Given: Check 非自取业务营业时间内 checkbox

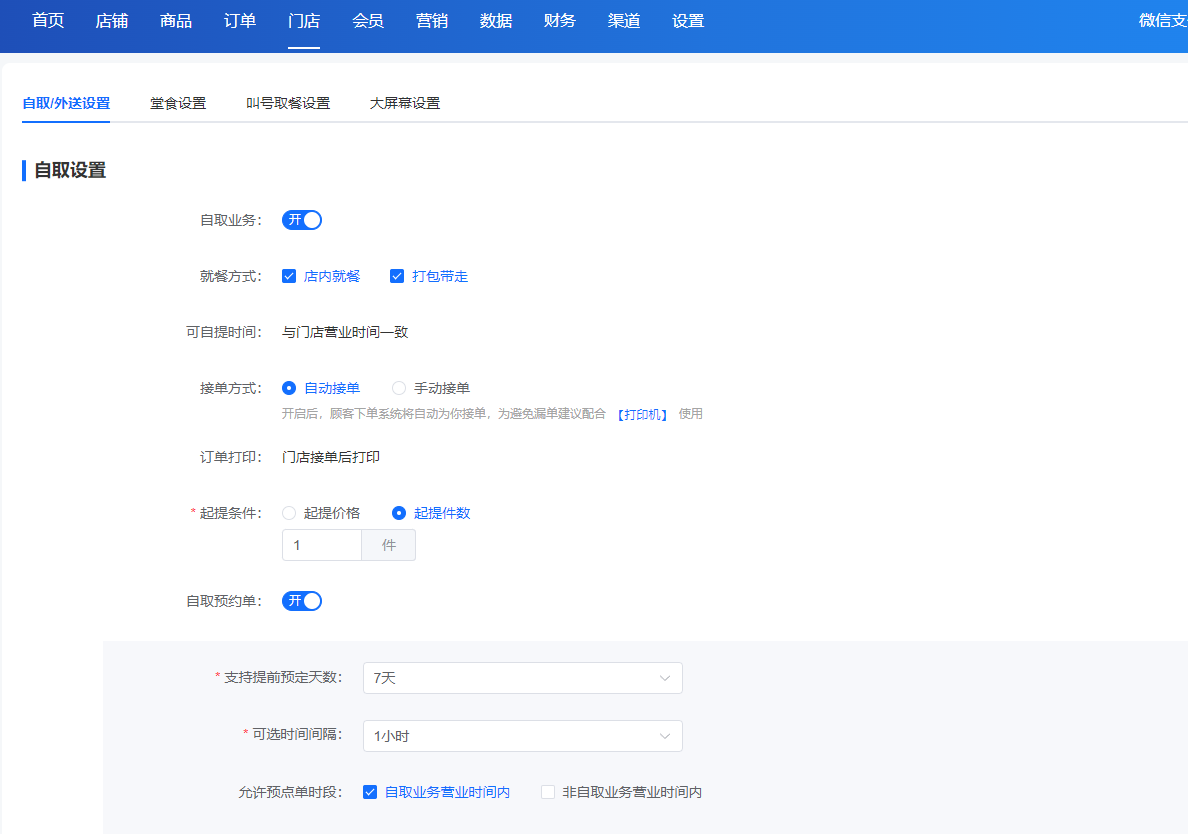Looking at the screenshot, I should pyautogui.click(x=548, y=792).
